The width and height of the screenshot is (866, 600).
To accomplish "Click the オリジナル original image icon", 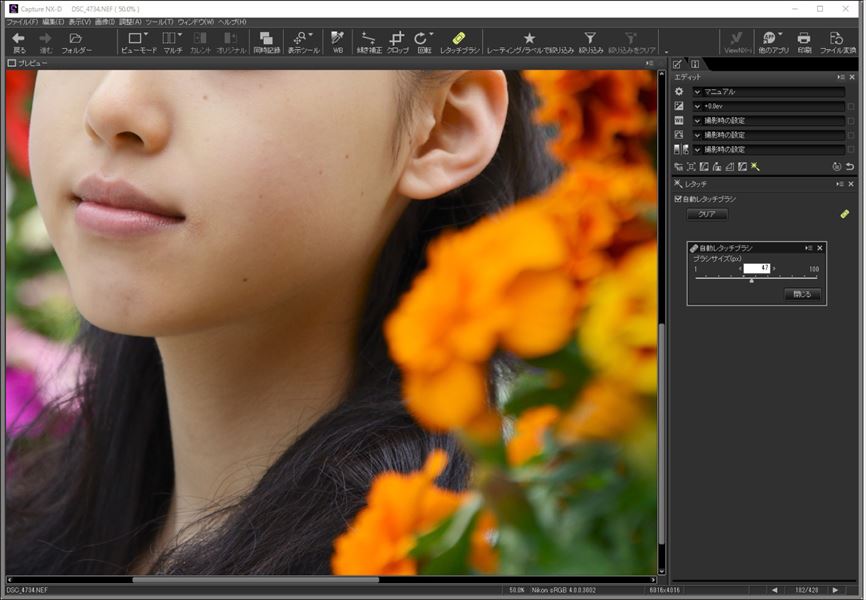I will click(x=230, y=38).
